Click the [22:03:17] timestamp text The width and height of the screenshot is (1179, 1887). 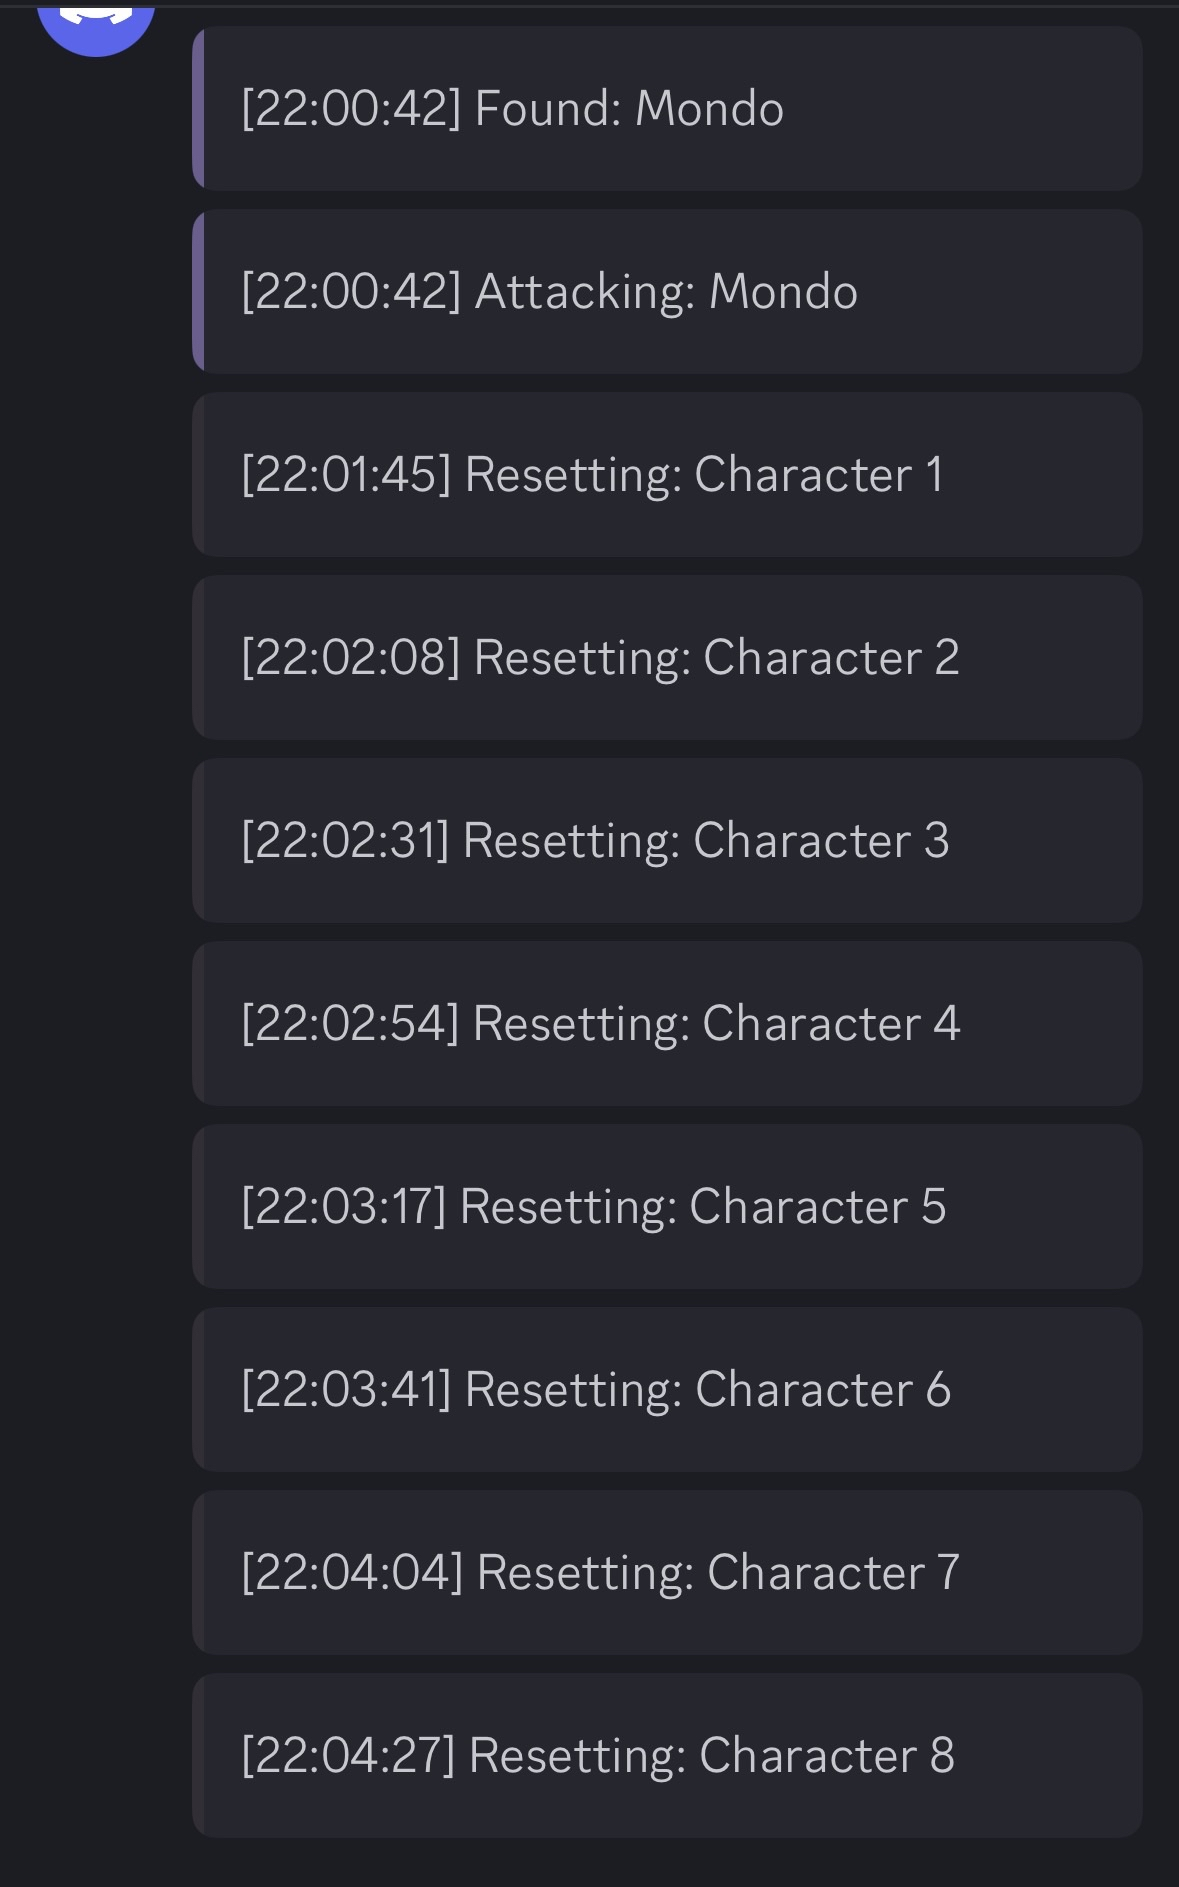pos(343,1207)
